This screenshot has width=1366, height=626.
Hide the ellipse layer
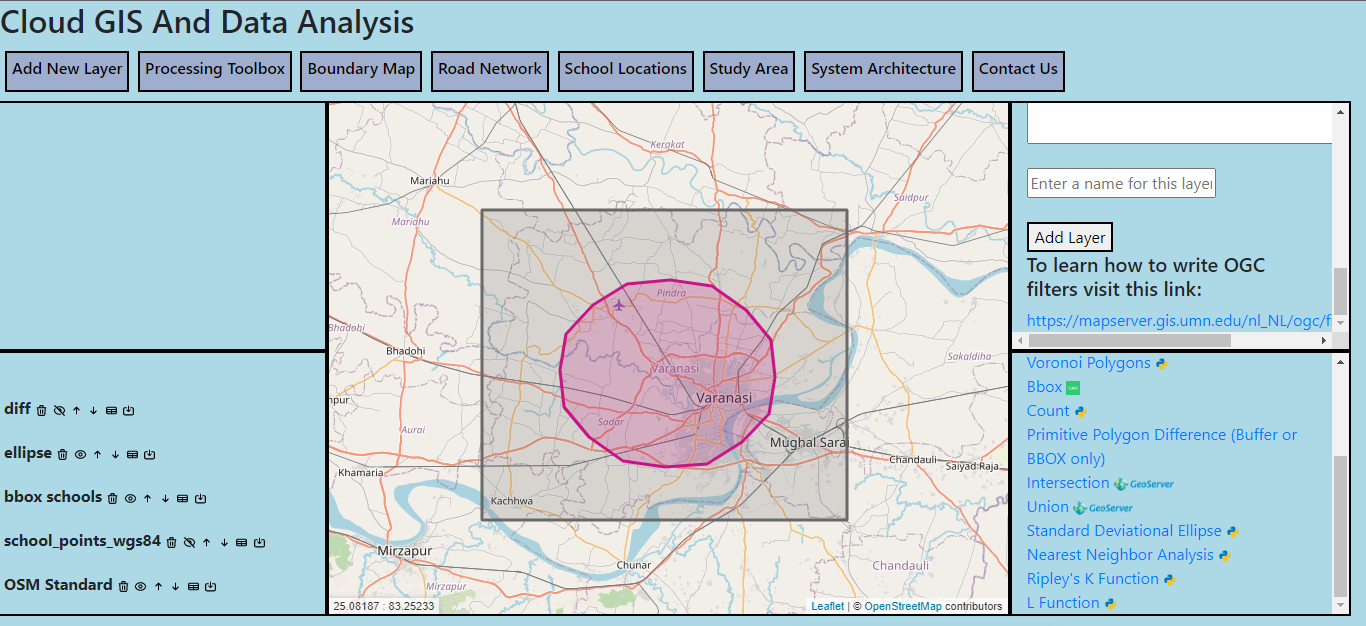80,454
